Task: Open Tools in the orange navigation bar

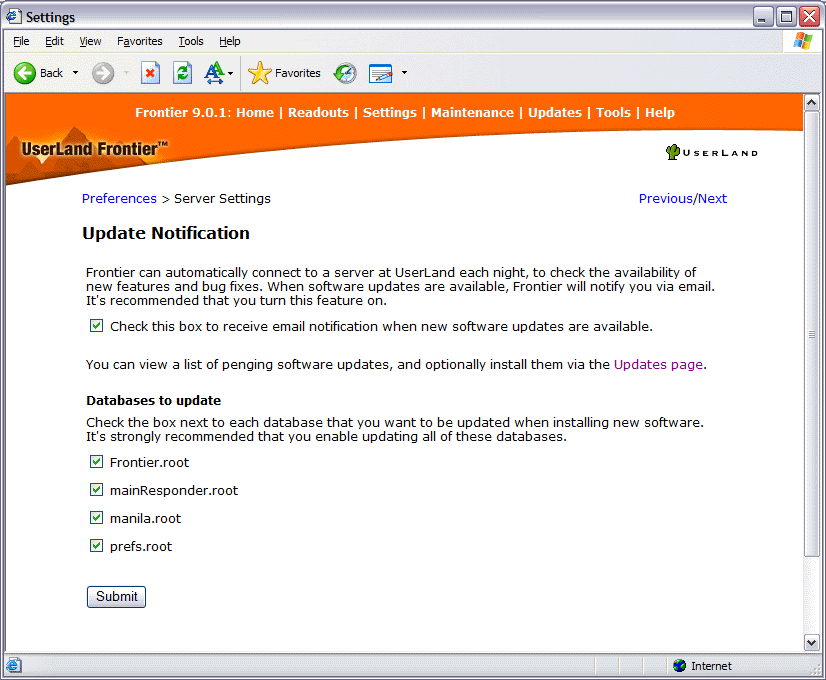Action: 613,112
